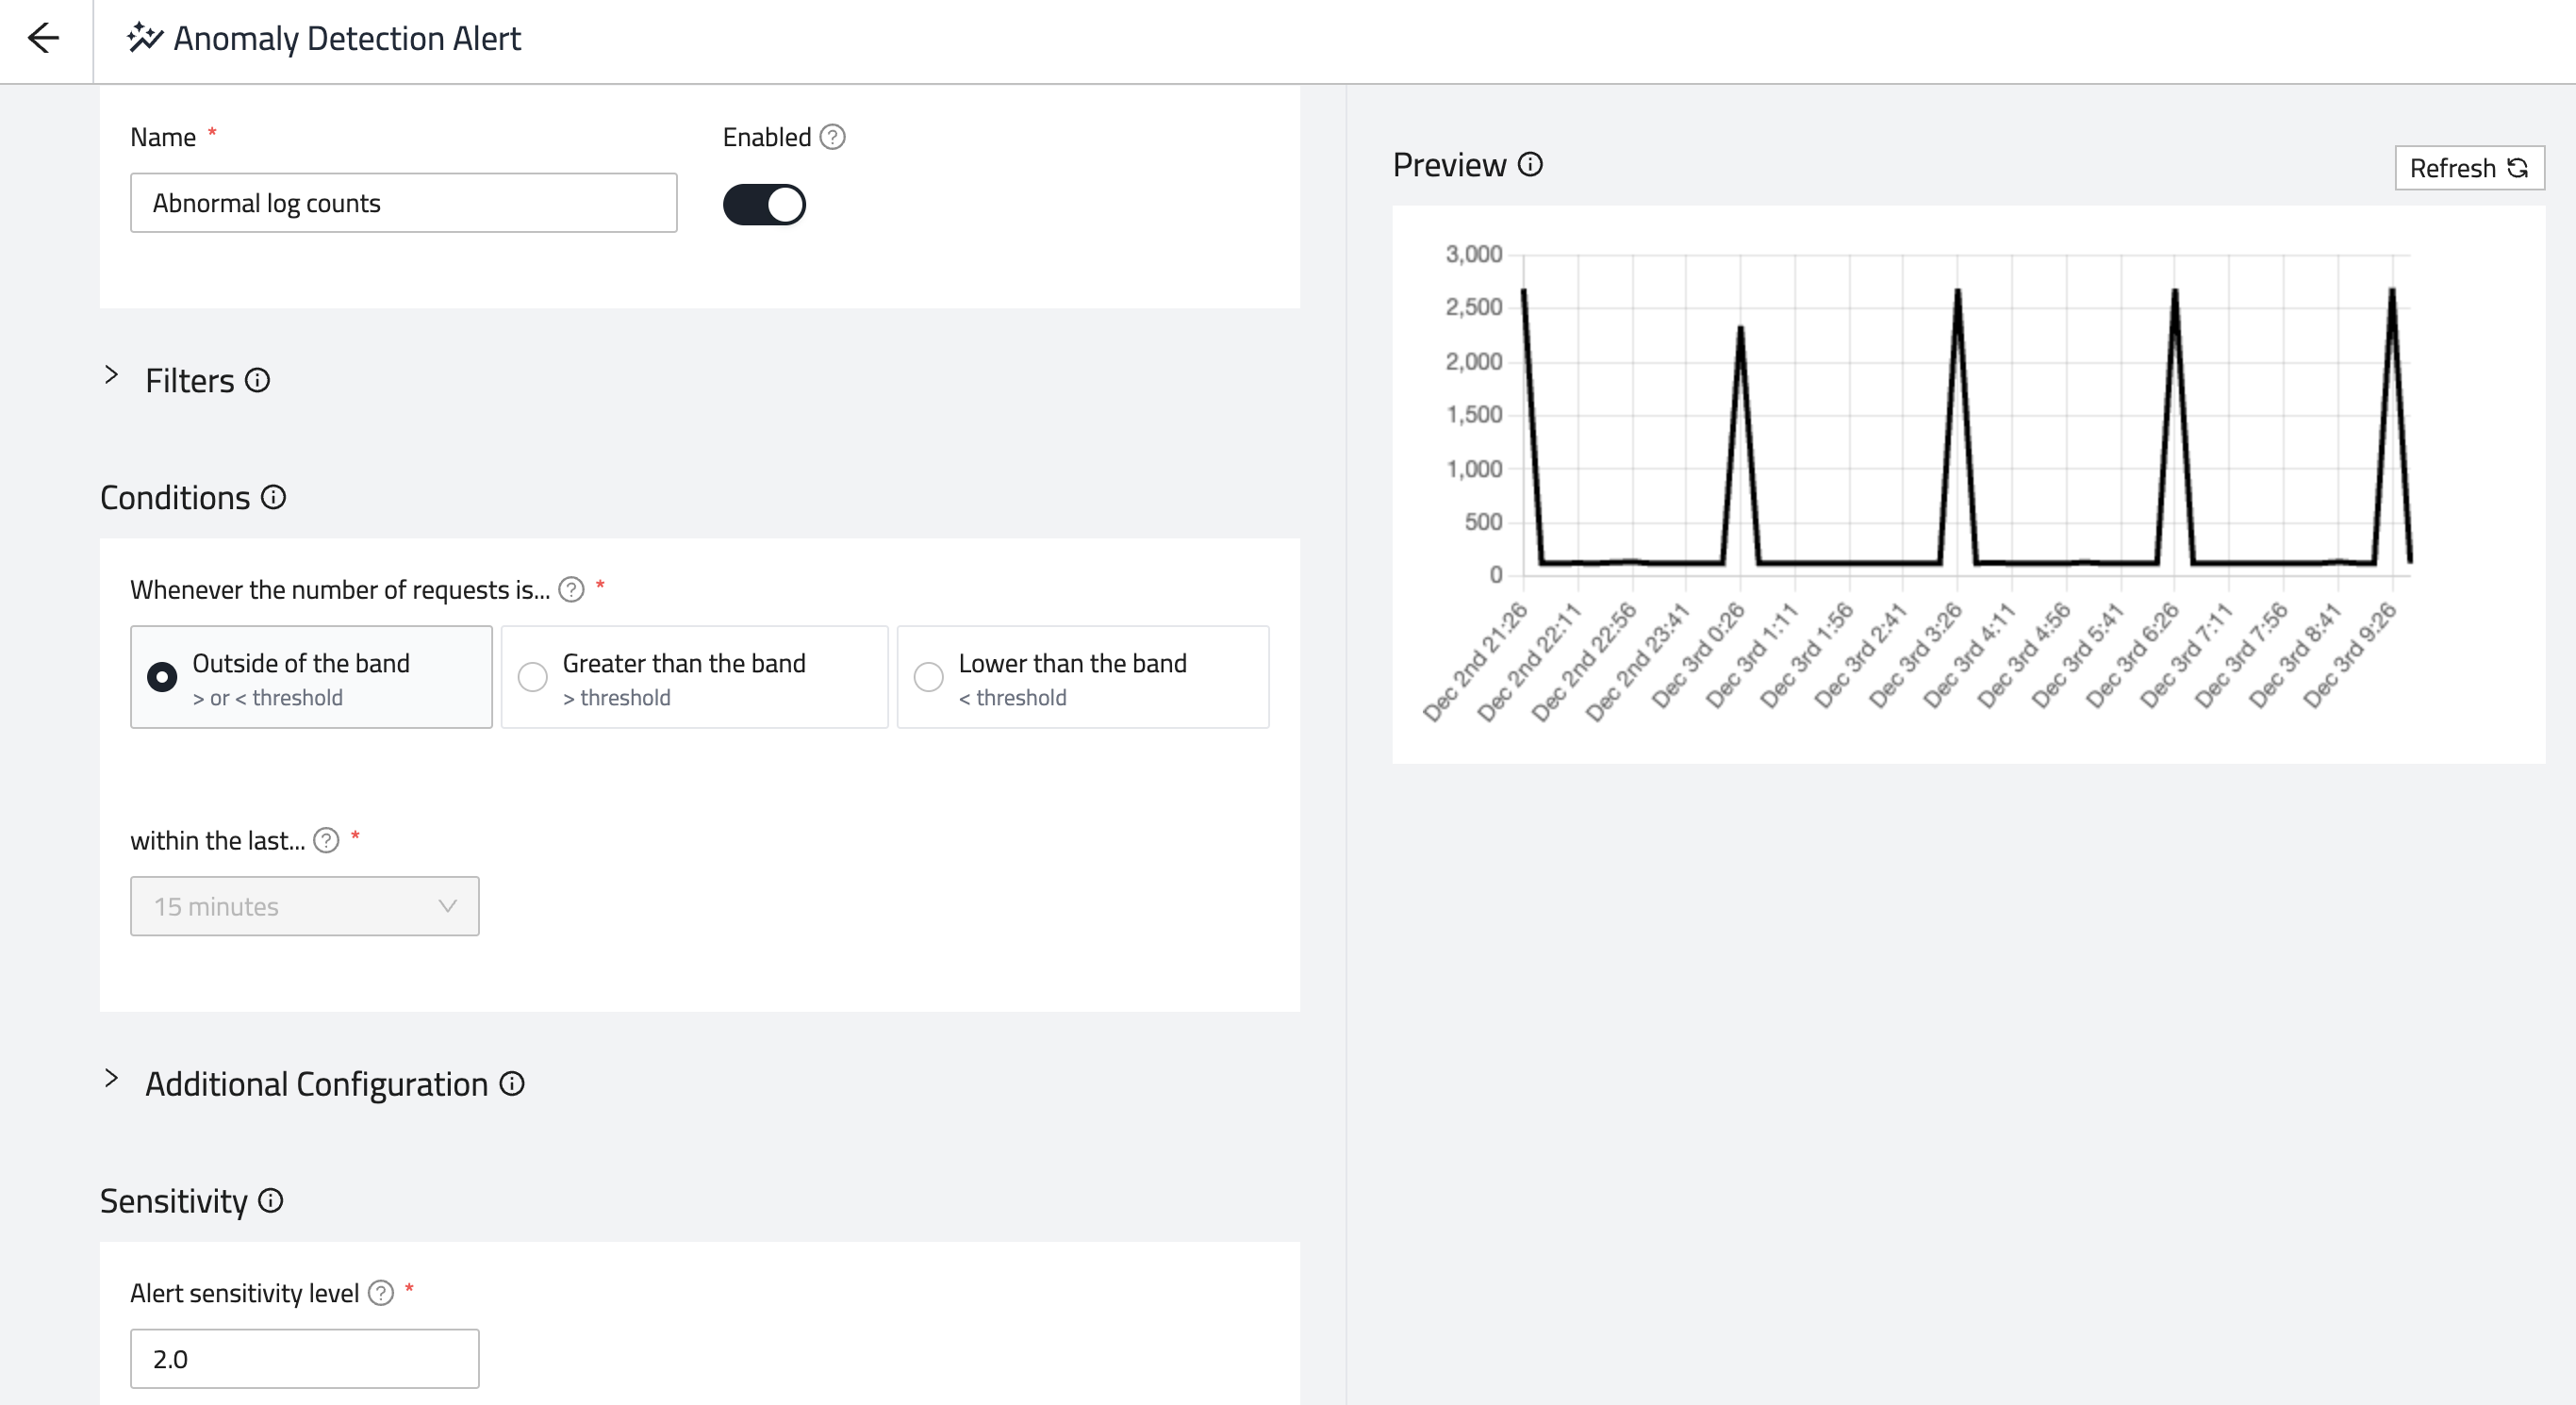Click the back arrow icon
This screenshot has width=2576, height=1405.
(44, 39)
